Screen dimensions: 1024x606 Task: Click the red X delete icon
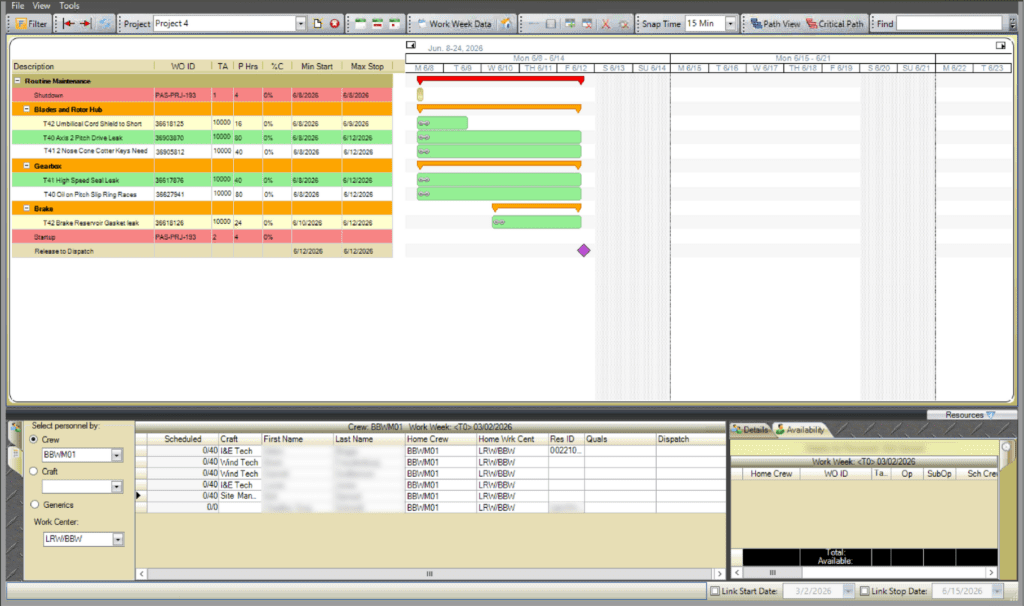pyautogui.click(x=605, y=23)
